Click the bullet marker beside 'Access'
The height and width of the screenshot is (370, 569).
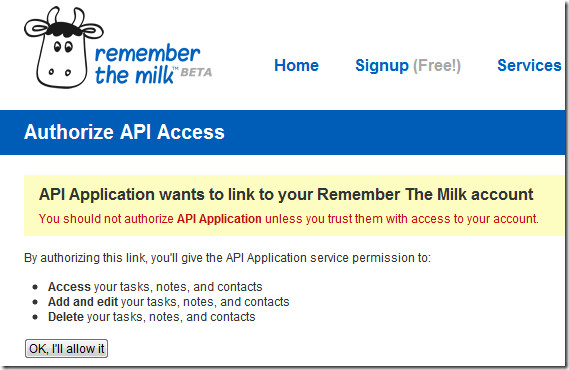35,287
